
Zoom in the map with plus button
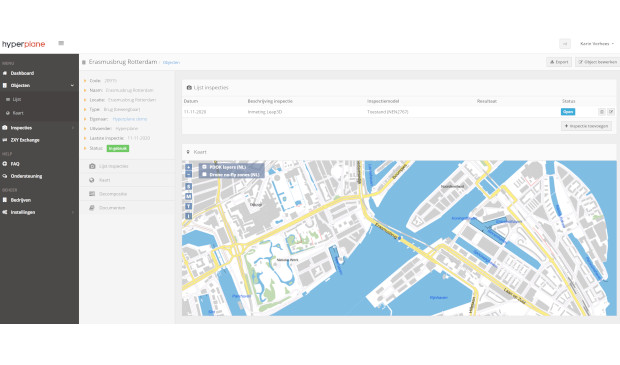pos(189,167)
